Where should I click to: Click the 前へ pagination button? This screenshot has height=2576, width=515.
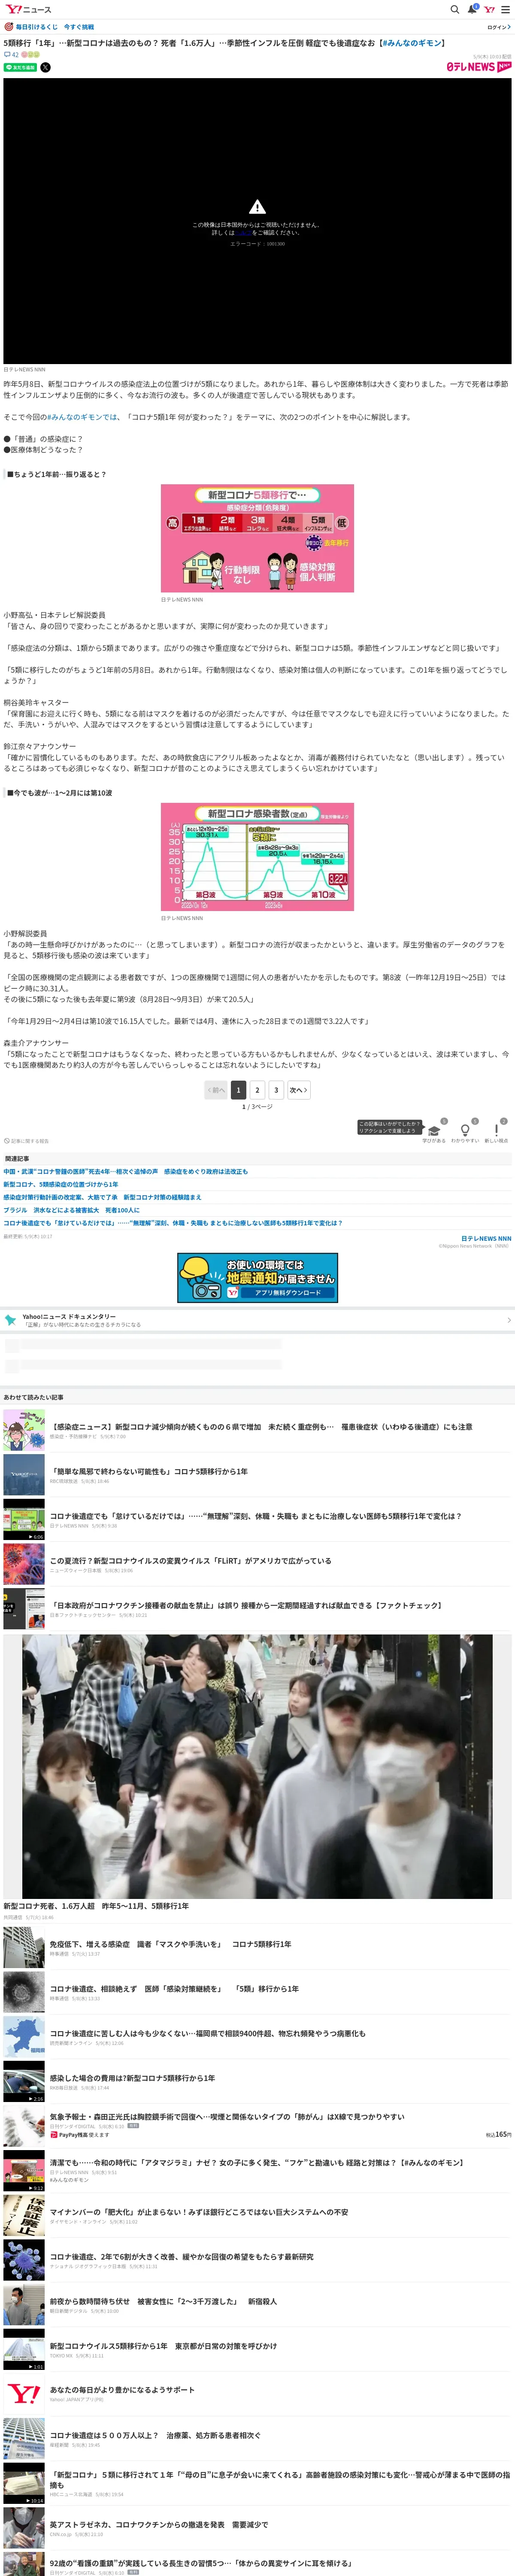[216, 1090]
